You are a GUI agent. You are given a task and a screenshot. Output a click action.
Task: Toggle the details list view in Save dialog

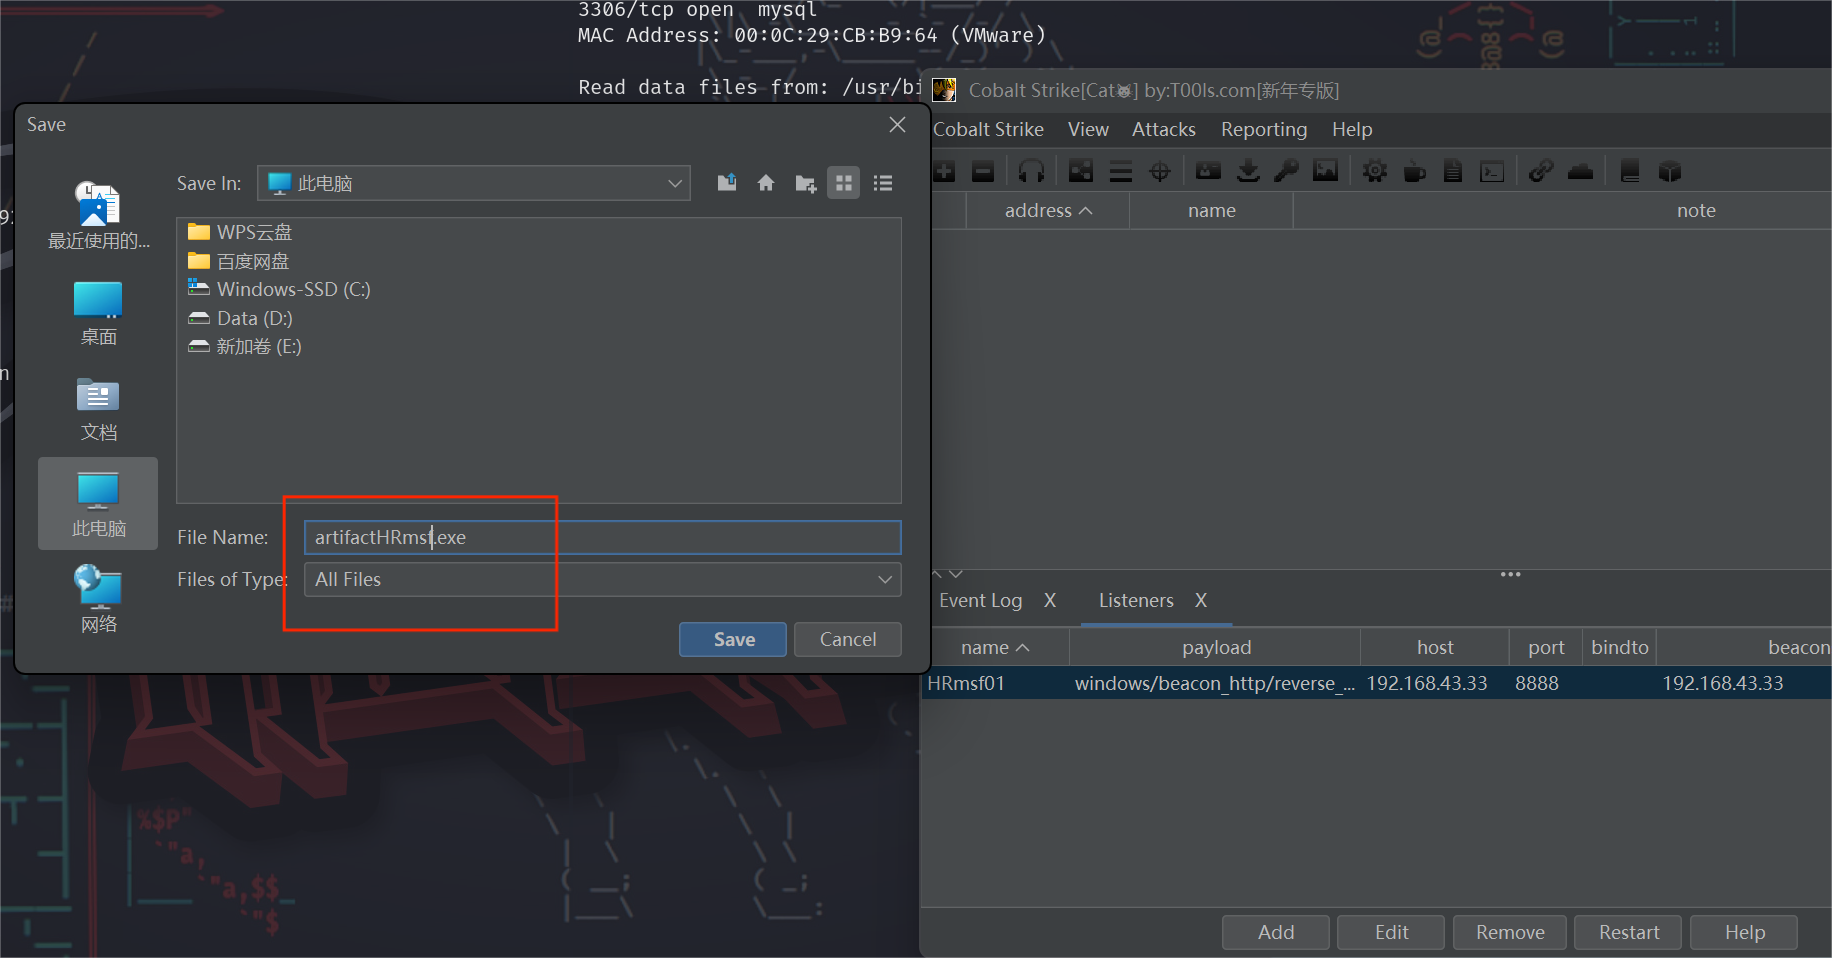click(x=883, y=183)
